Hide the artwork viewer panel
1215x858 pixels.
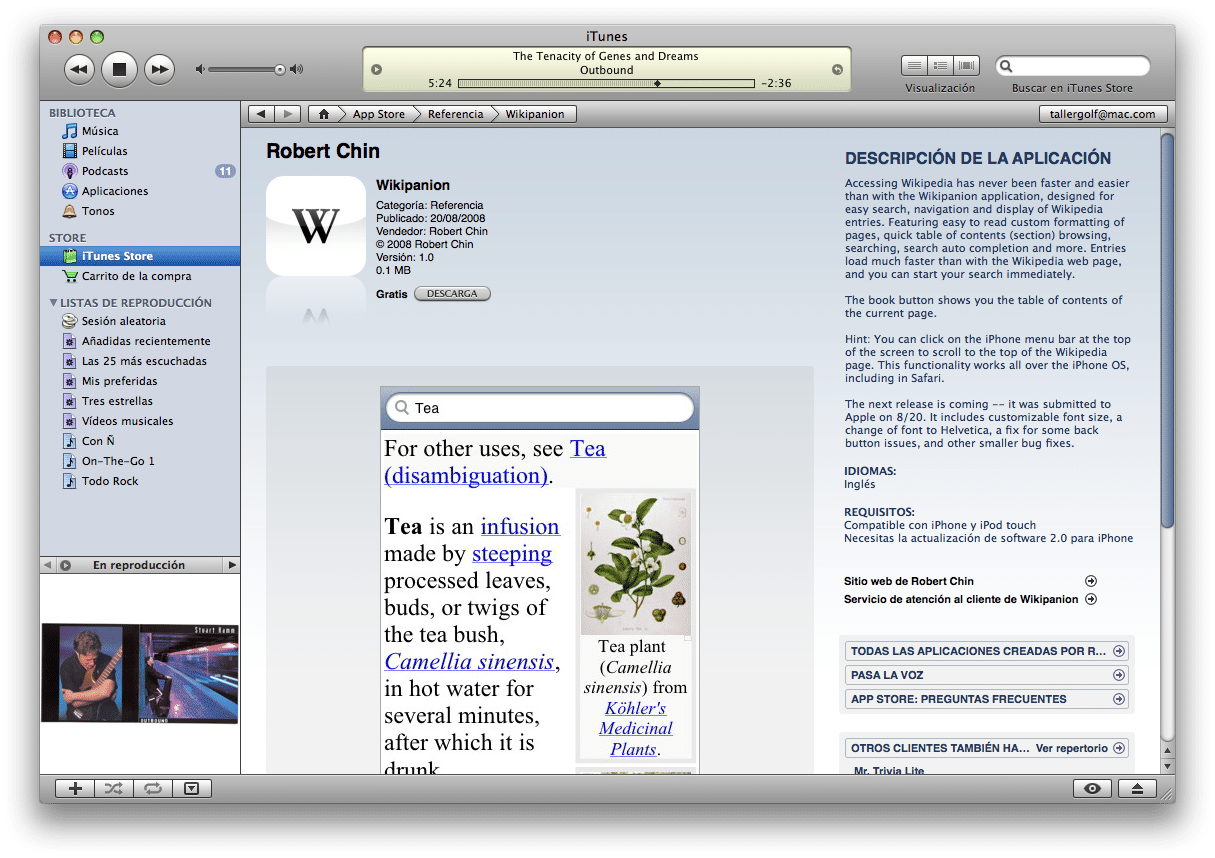192,788
